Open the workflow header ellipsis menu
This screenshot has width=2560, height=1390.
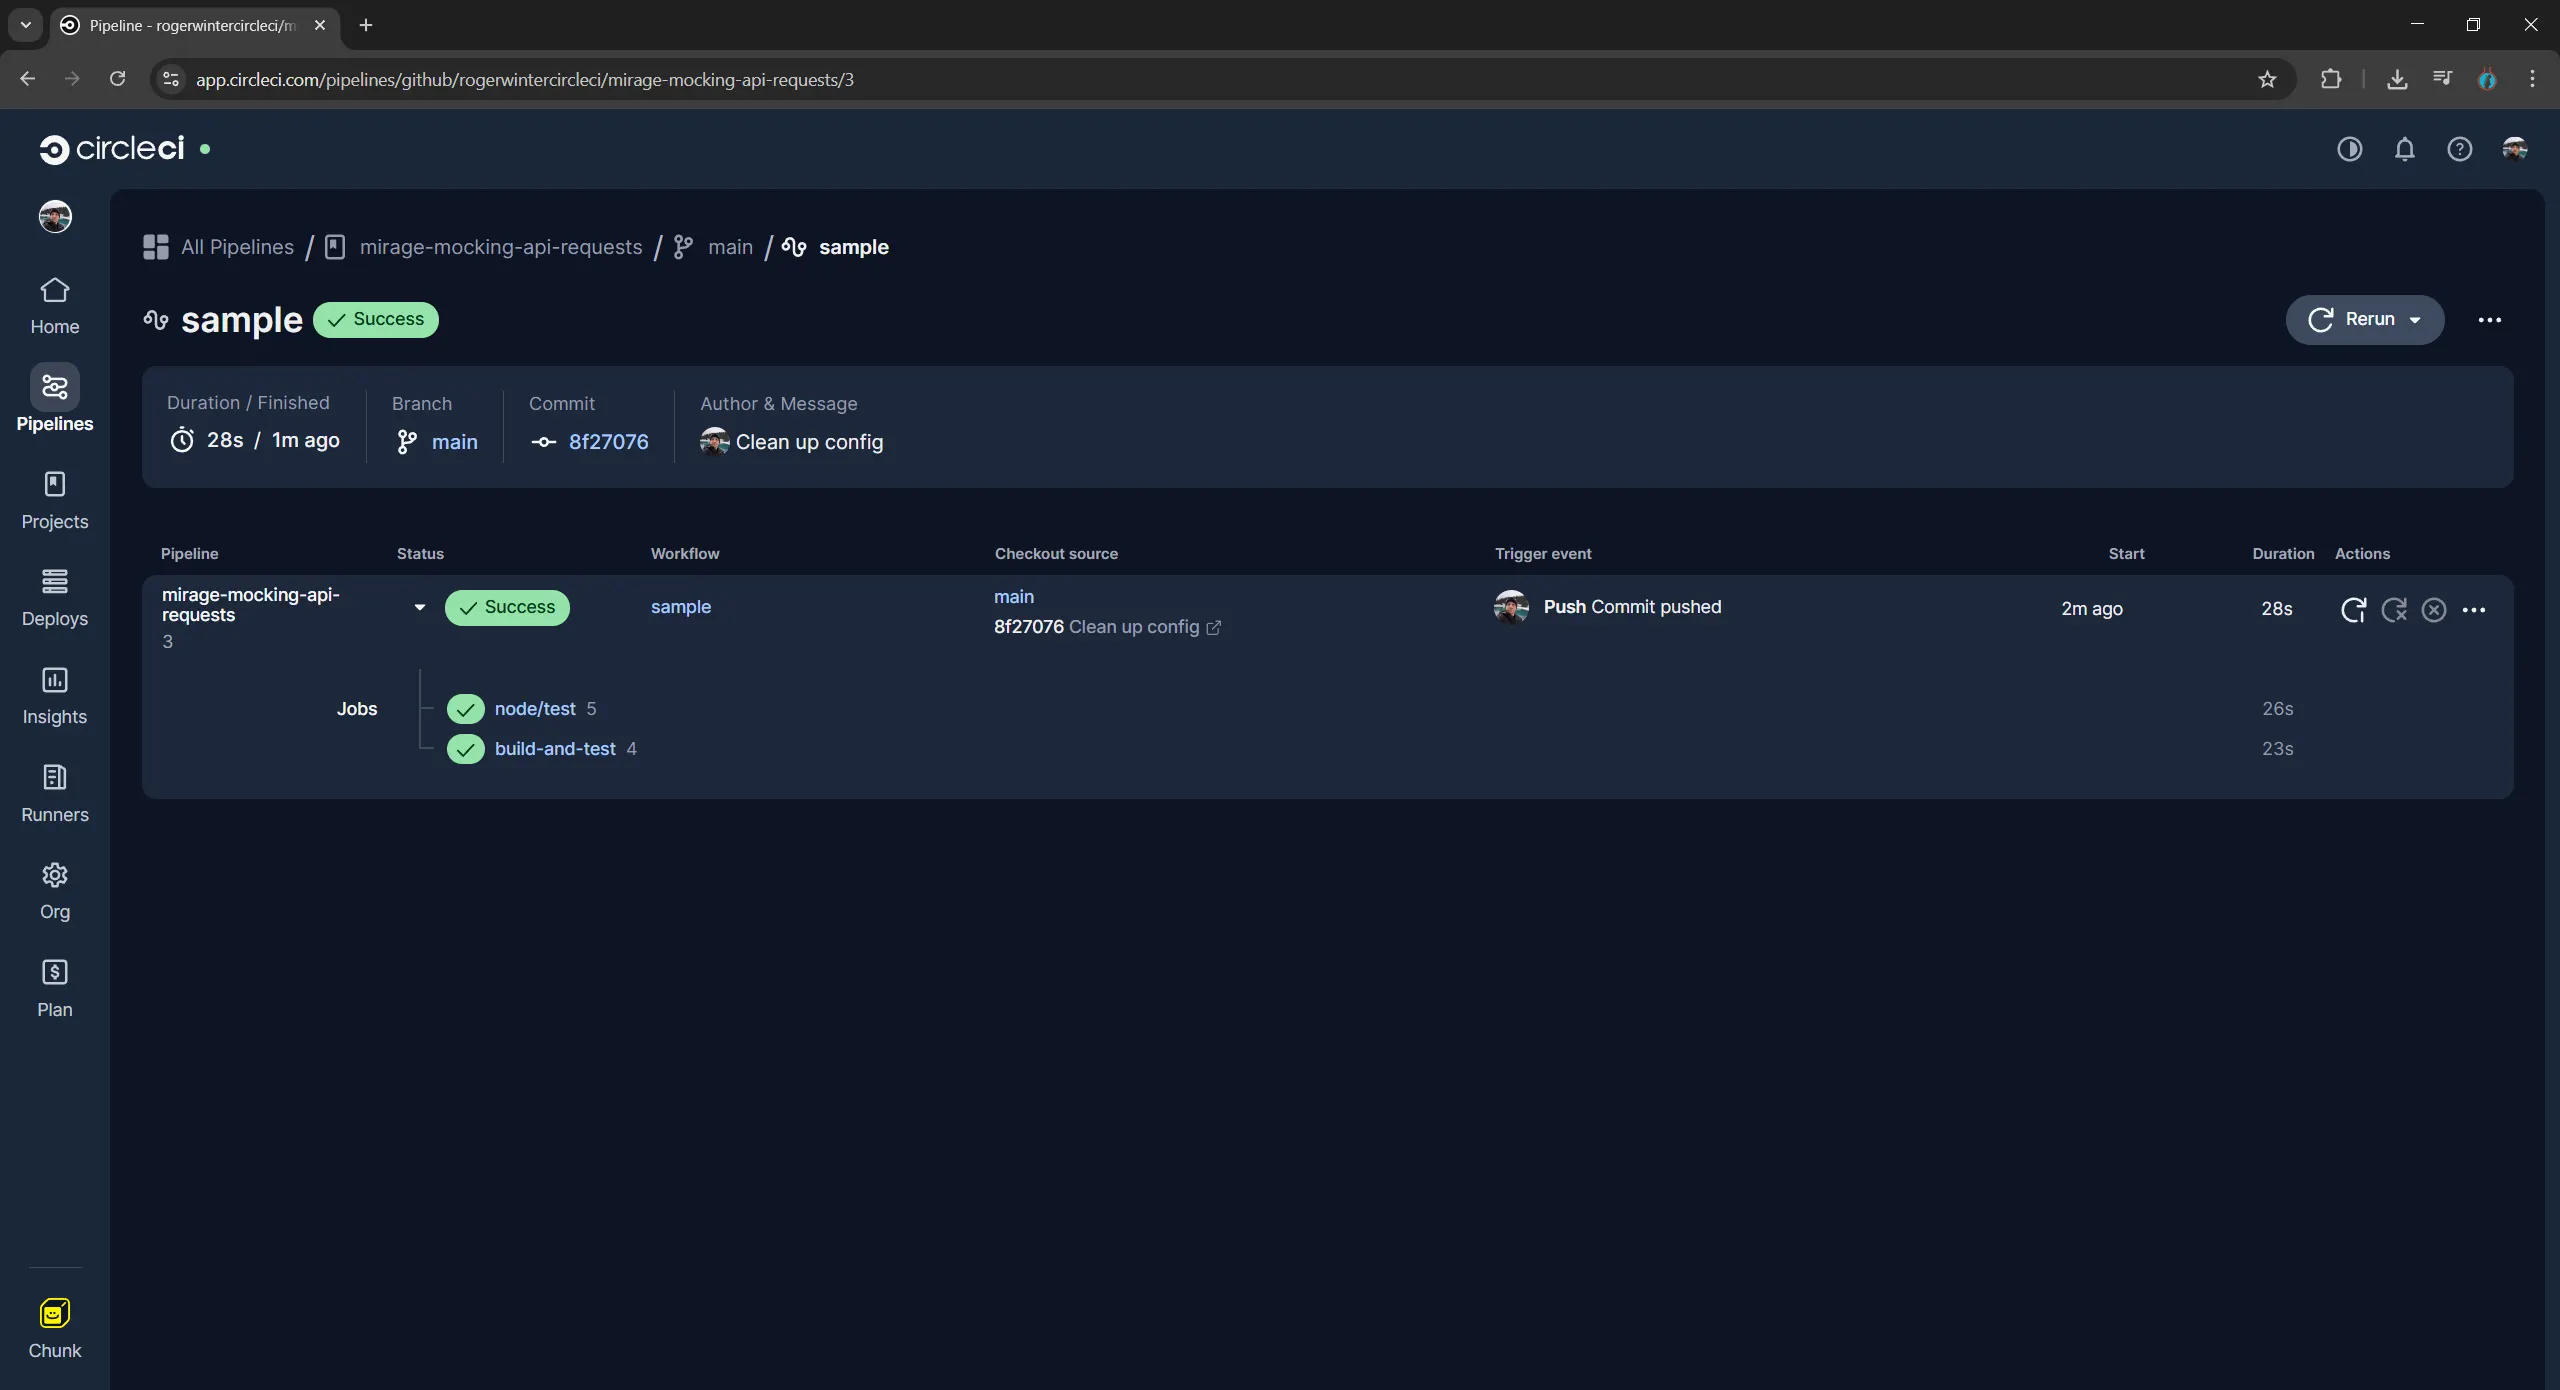(2490, 320)
